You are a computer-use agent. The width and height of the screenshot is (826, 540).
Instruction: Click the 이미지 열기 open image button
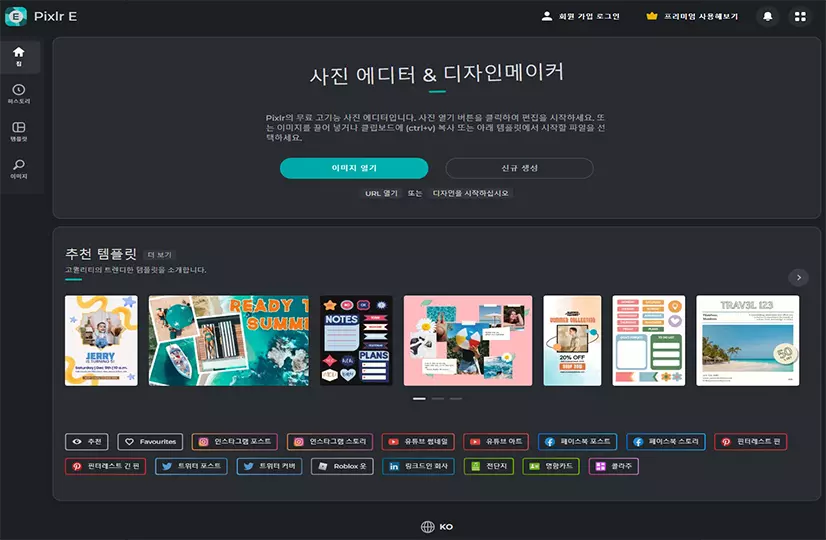coord(354,168)
